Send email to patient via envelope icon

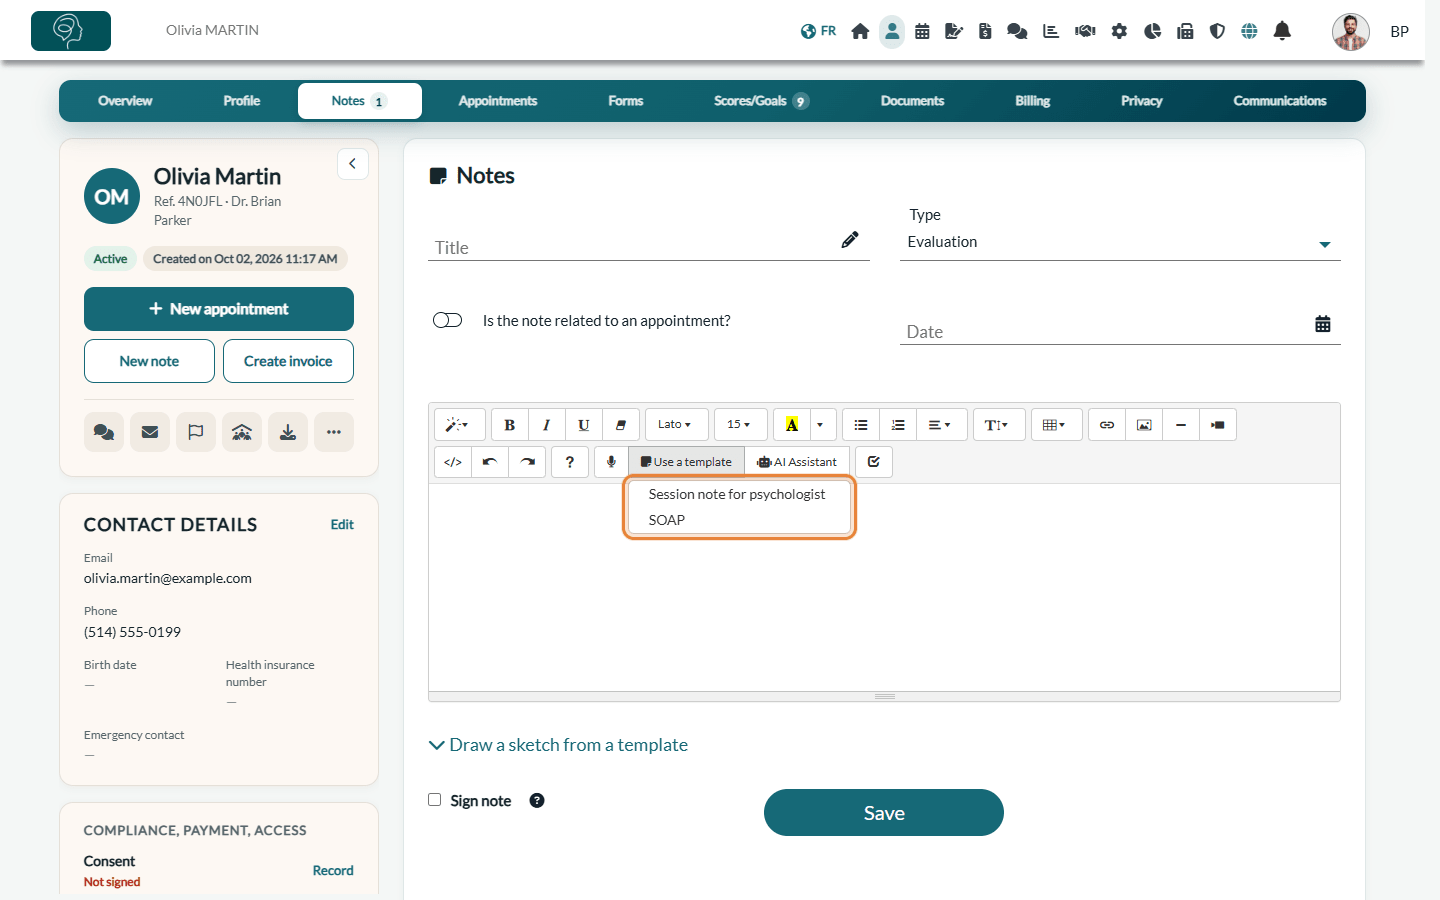click(x=150, y=432)
